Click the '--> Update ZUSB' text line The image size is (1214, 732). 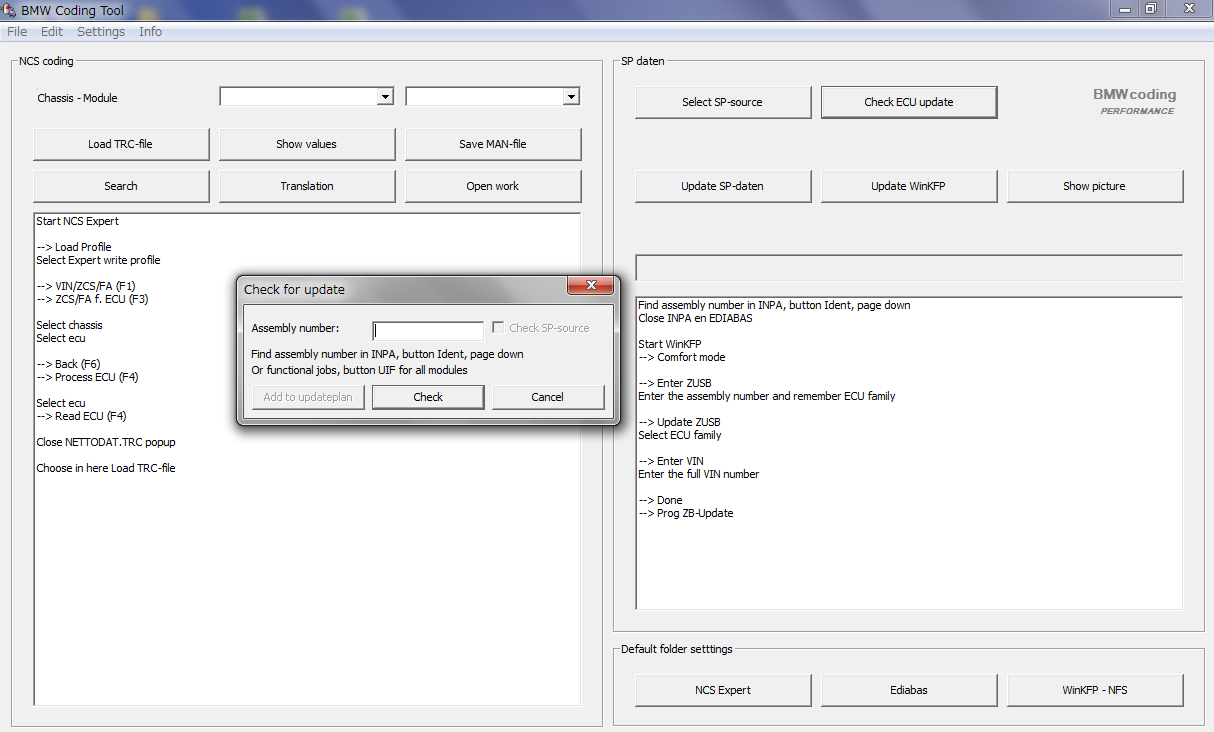[x=679, y=422]
